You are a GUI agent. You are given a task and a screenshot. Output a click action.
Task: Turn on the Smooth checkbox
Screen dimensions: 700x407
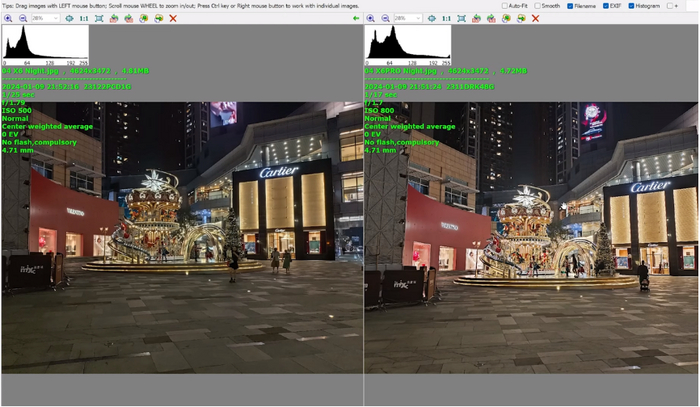[x=538, y=6]
